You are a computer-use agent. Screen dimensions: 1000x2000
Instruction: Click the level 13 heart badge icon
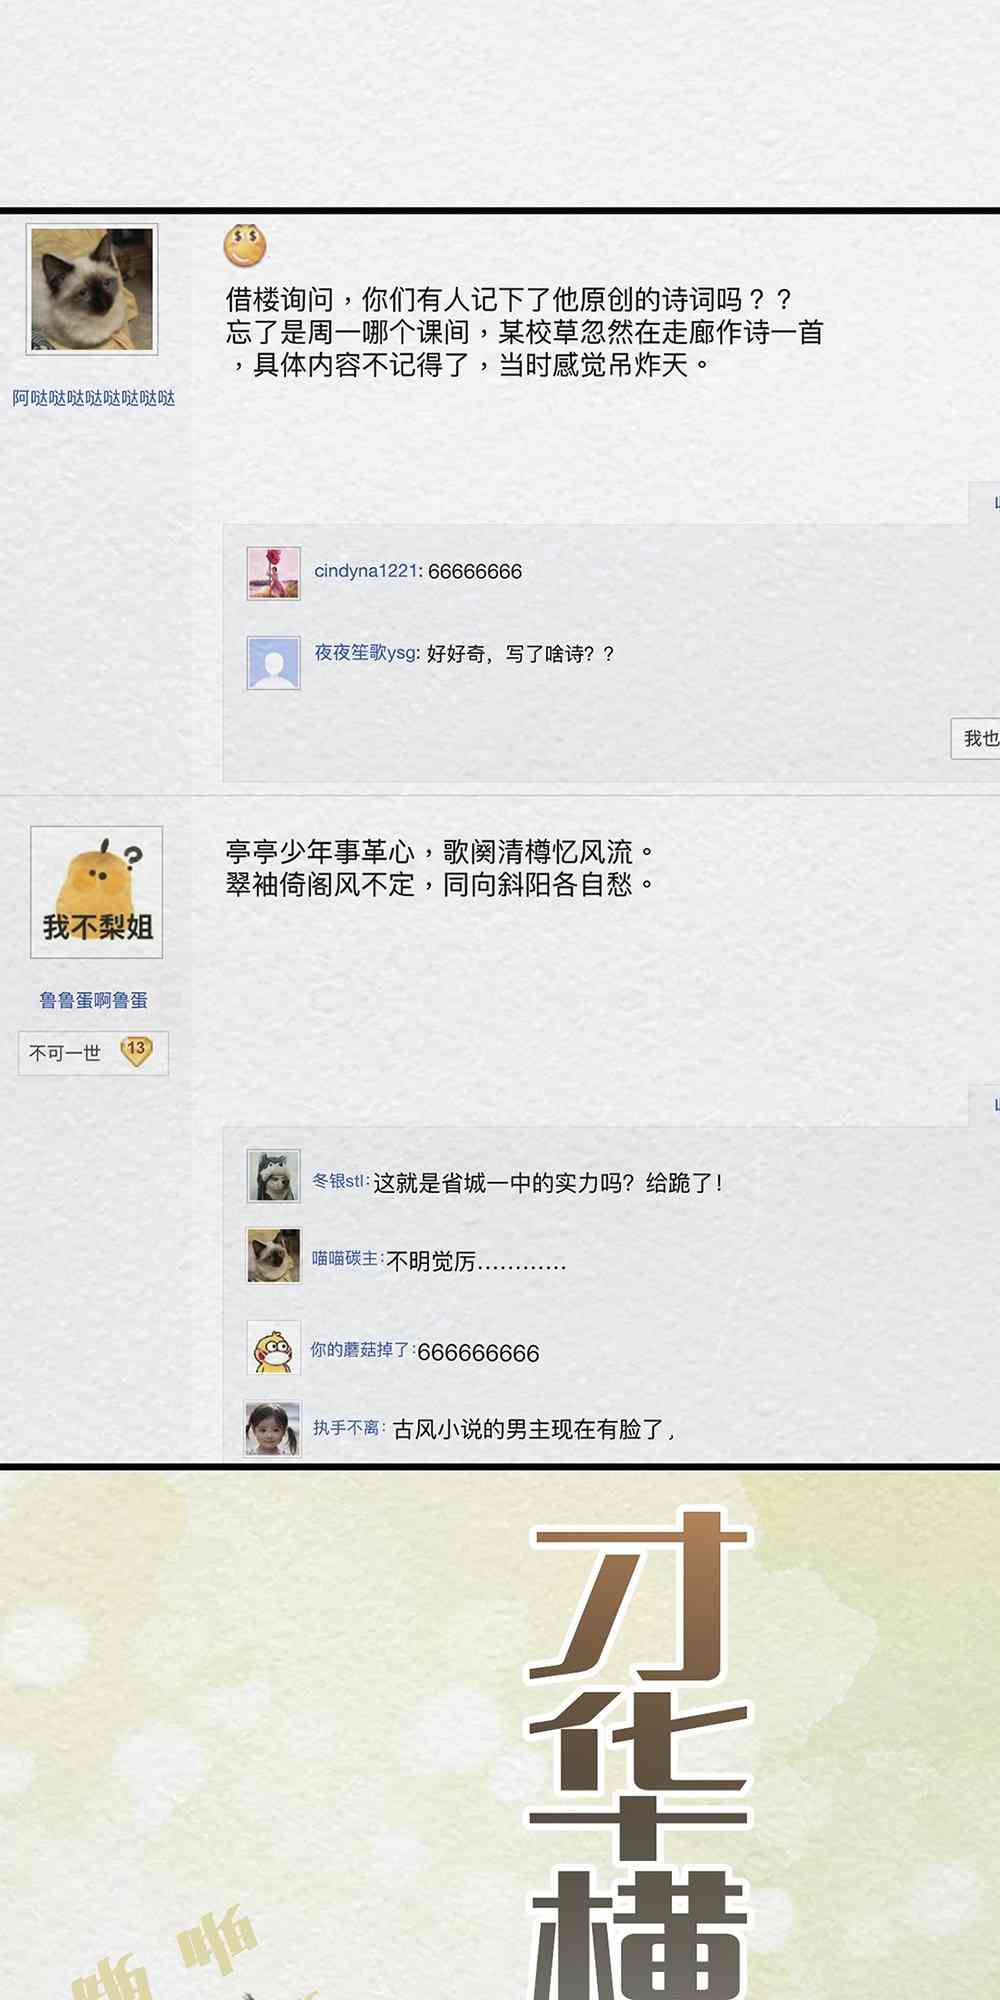(x=136, y=1051)
